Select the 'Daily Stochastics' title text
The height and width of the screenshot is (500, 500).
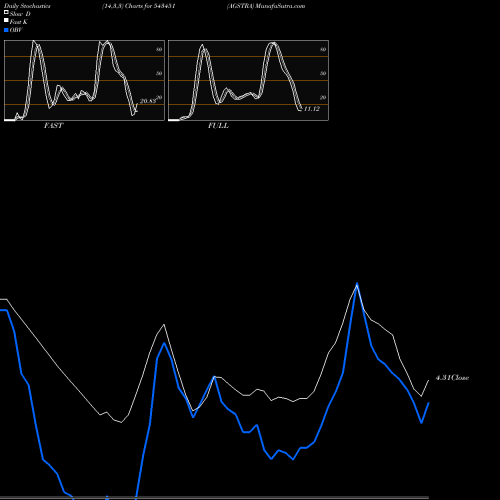pos(27,6)
